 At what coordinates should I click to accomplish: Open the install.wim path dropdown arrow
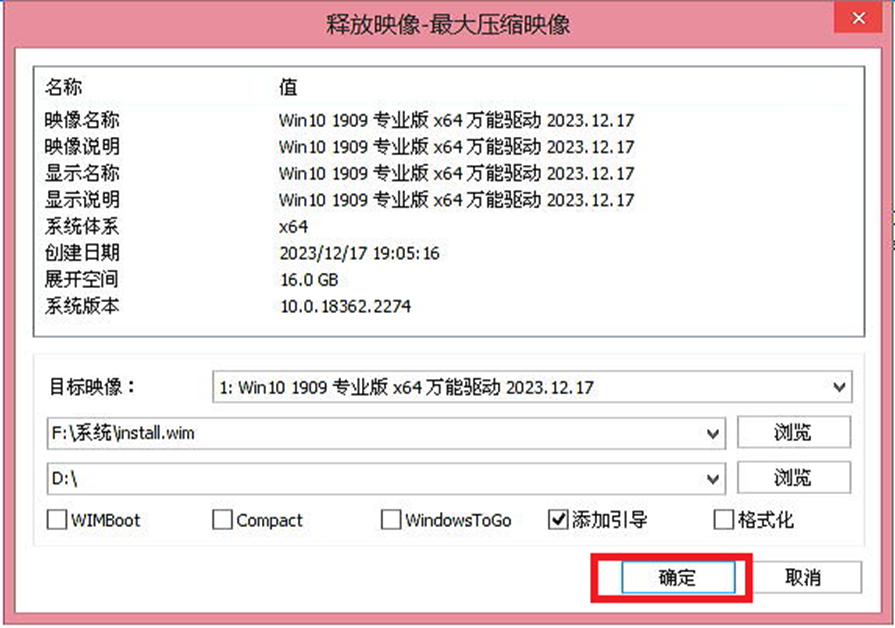pyautogui.click(x=712, y=434)
